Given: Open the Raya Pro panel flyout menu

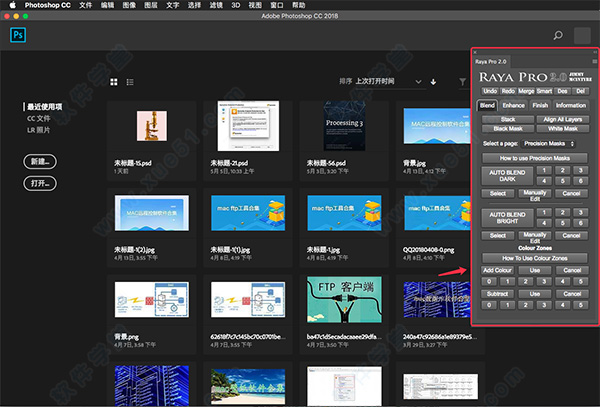Looking at the screenshot, I should [594, 61].
